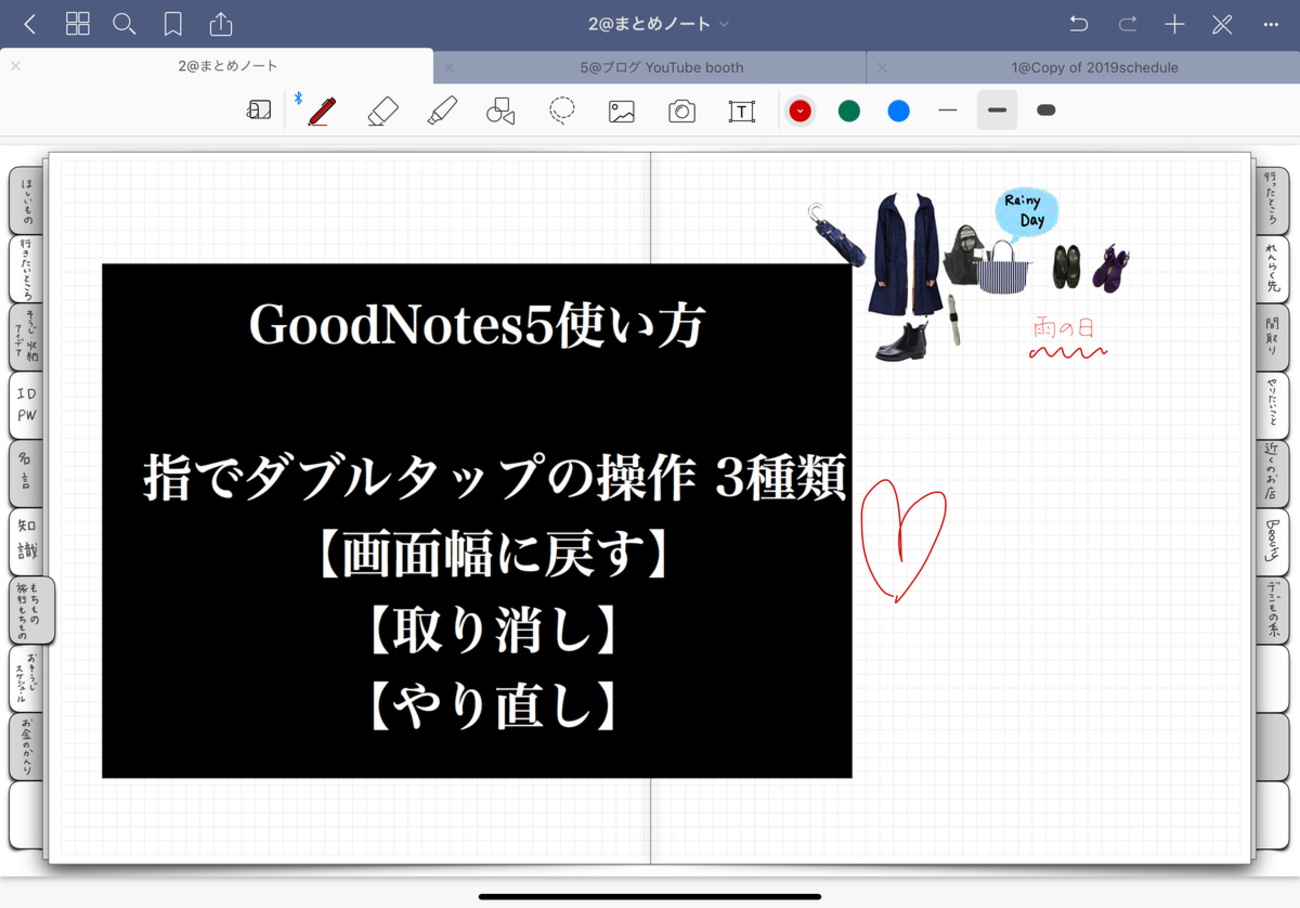Select the Text box tool
Image resolution: width=1300 pixels, height=908 pixels.
tap(742, 111)
